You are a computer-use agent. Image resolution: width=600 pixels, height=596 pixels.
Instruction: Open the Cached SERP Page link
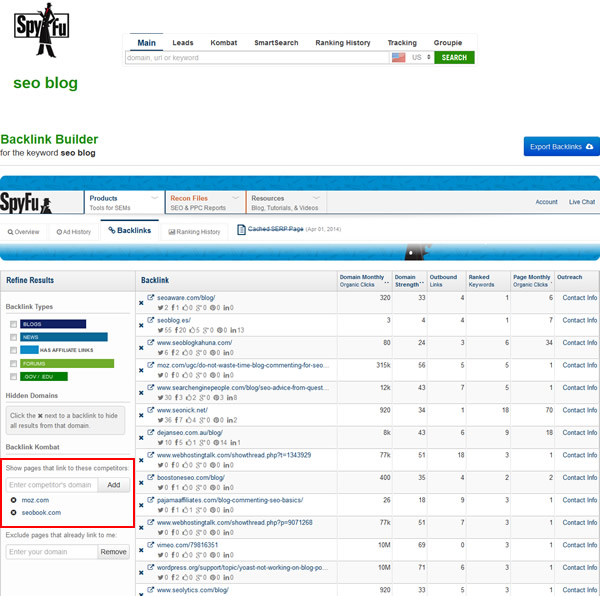276,229
